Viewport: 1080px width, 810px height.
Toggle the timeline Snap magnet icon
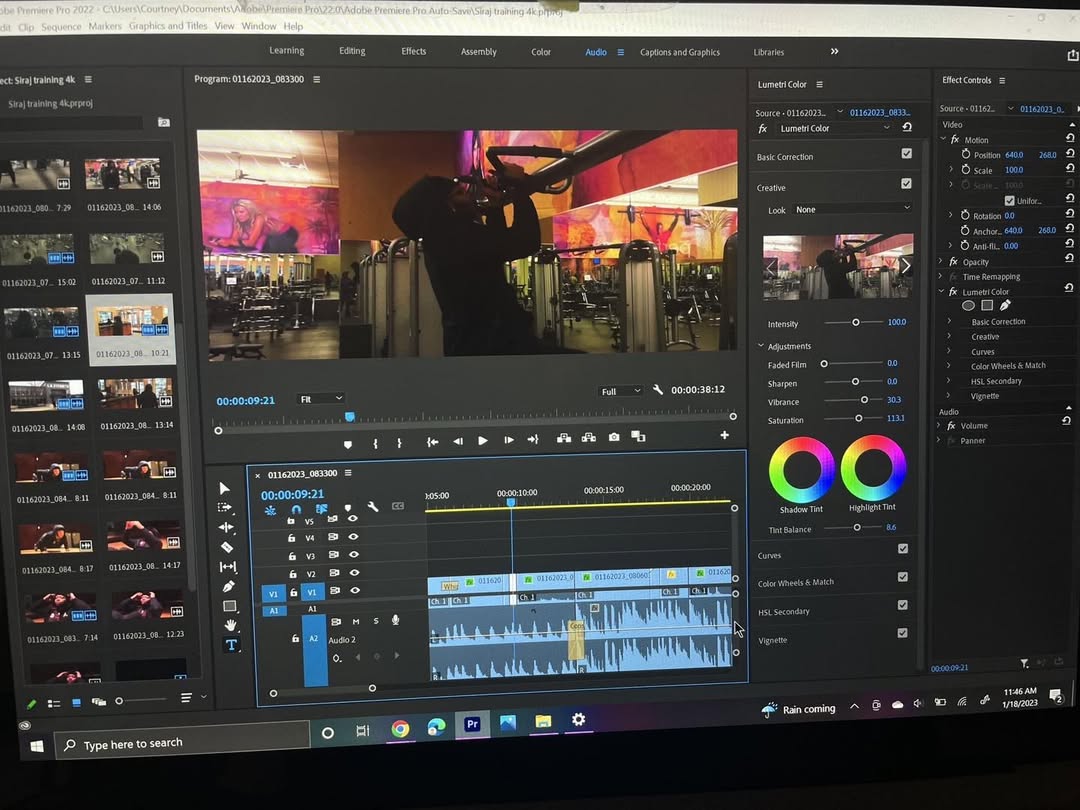[x=296, y=509]
